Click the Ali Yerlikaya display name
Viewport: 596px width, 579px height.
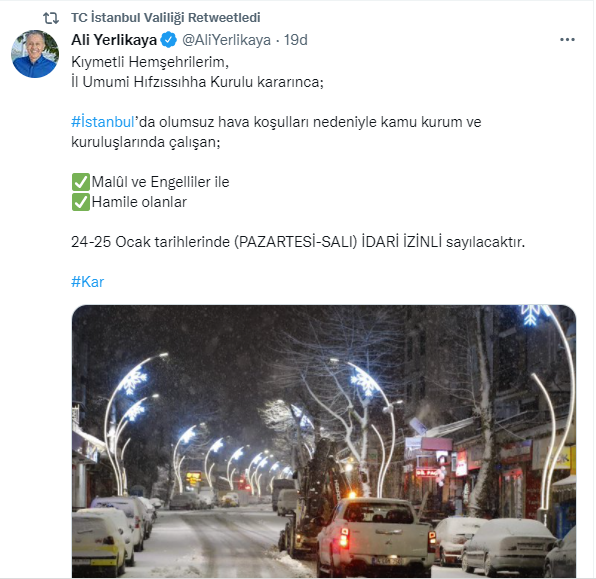point(114,40)
